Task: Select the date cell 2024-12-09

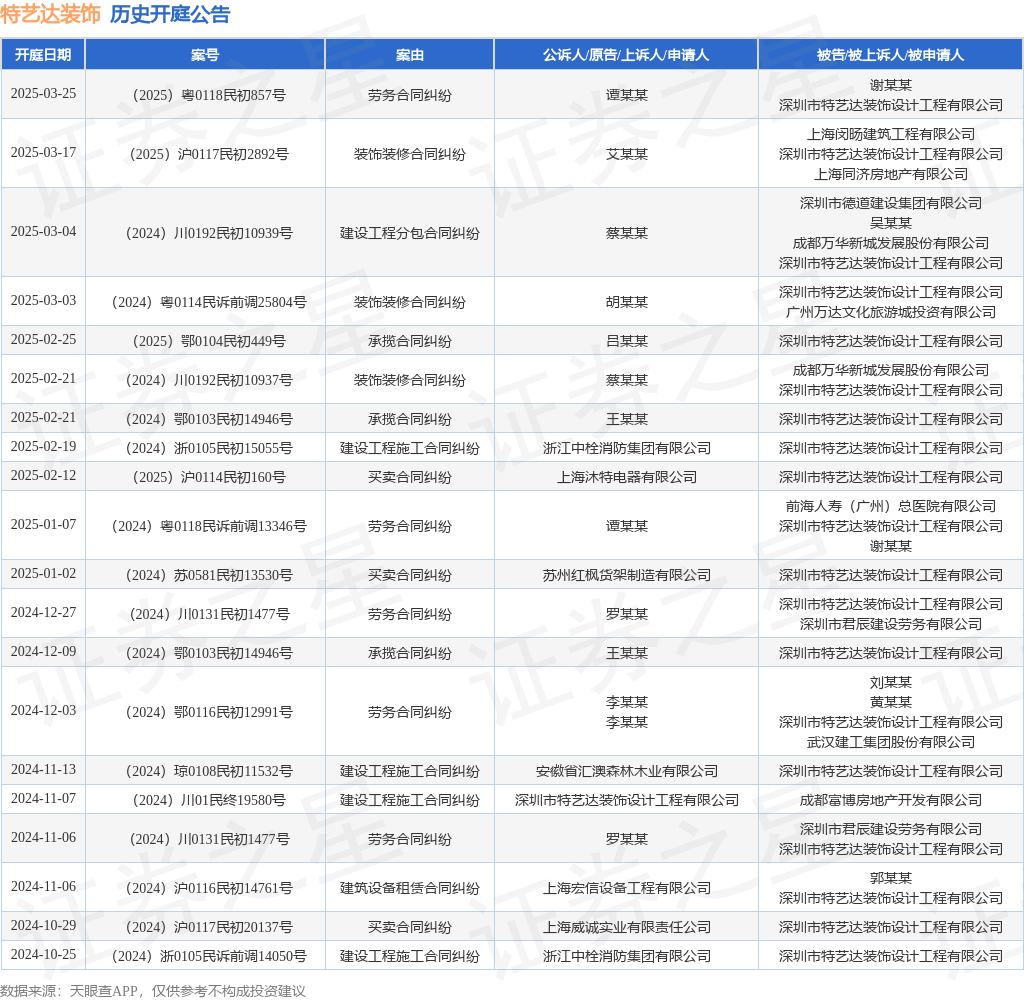Action: point(43,653)
